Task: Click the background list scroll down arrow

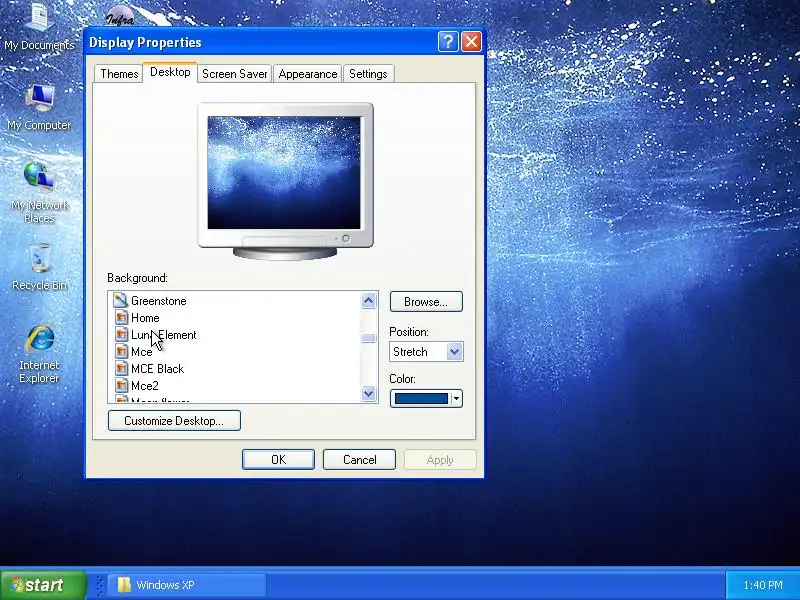Action: pyautogui.click(x=368, y=393)
